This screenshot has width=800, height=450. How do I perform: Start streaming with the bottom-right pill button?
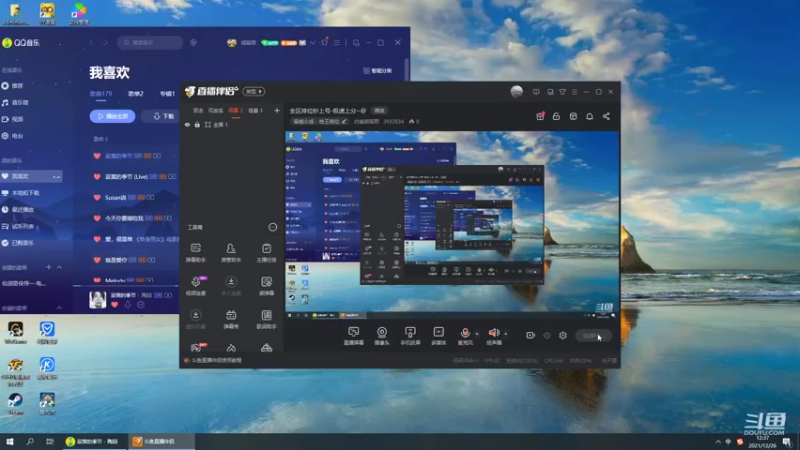(x=593, y=335)
